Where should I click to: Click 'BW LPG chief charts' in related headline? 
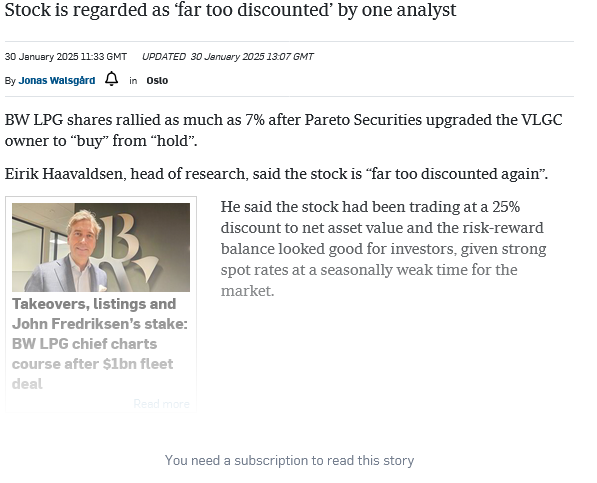[84, 344]
